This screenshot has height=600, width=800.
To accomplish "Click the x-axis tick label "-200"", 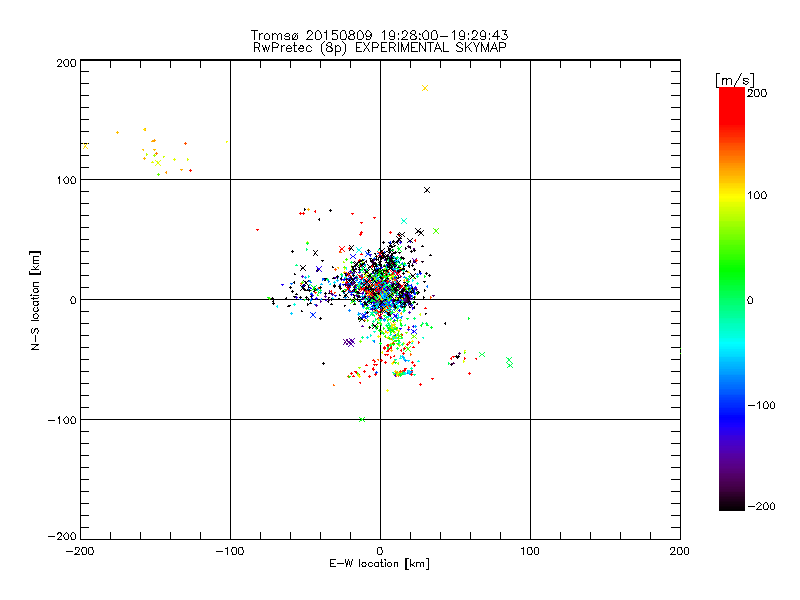I will [x=80, y=551].
